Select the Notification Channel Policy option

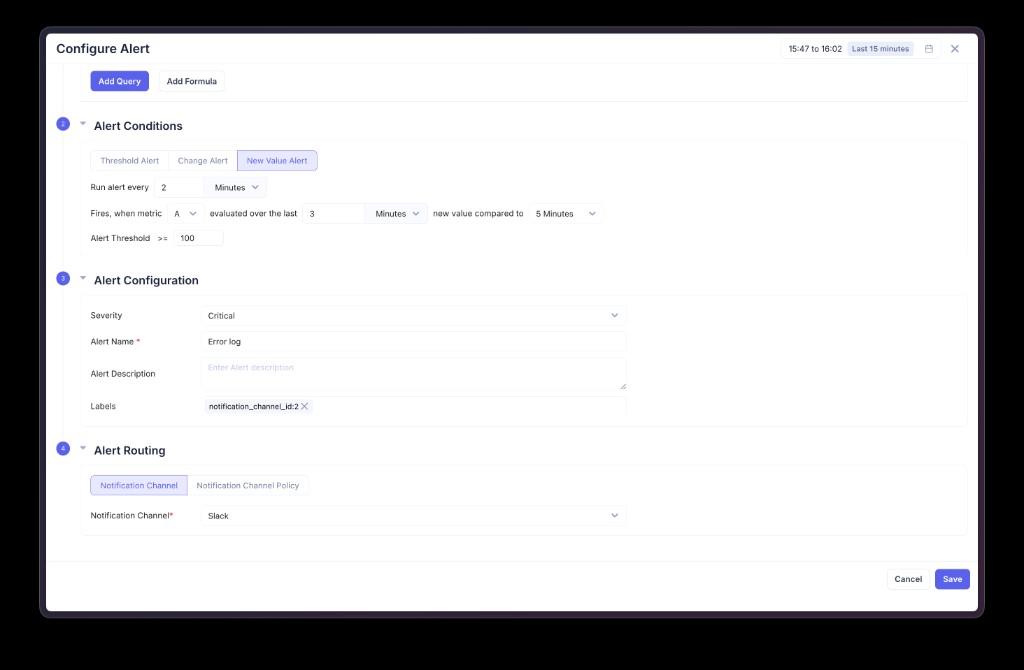(x=247, y=485)
